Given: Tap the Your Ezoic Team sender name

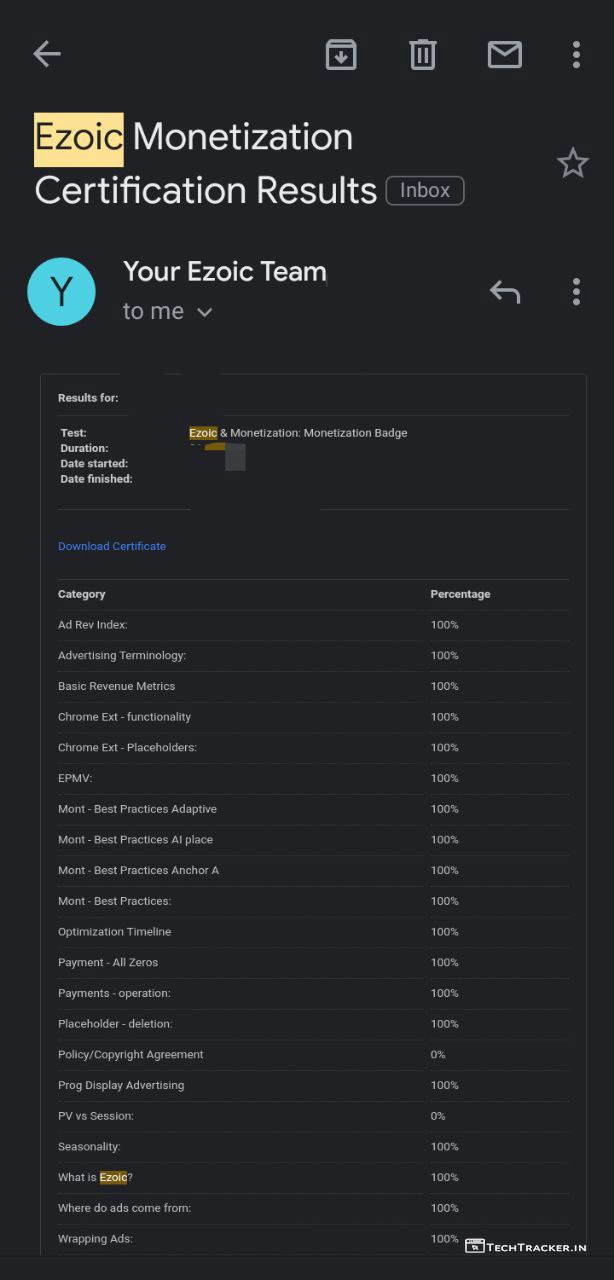Looking at the screenshot, I should click(x=225, y=271).
